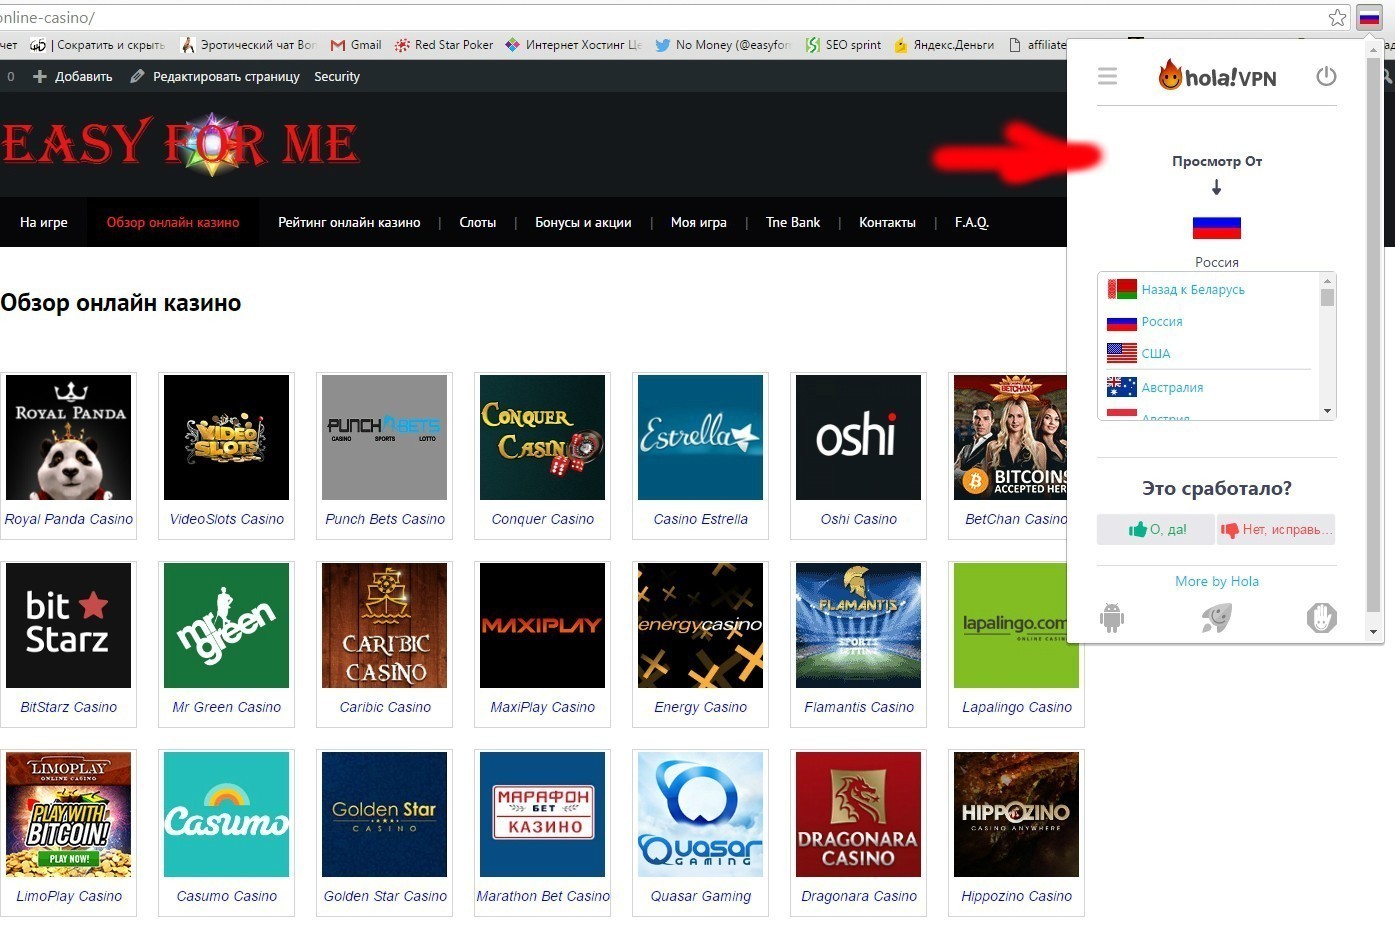
Task: Turn off Hola VPN with power icon
Action: [1326, 76]
